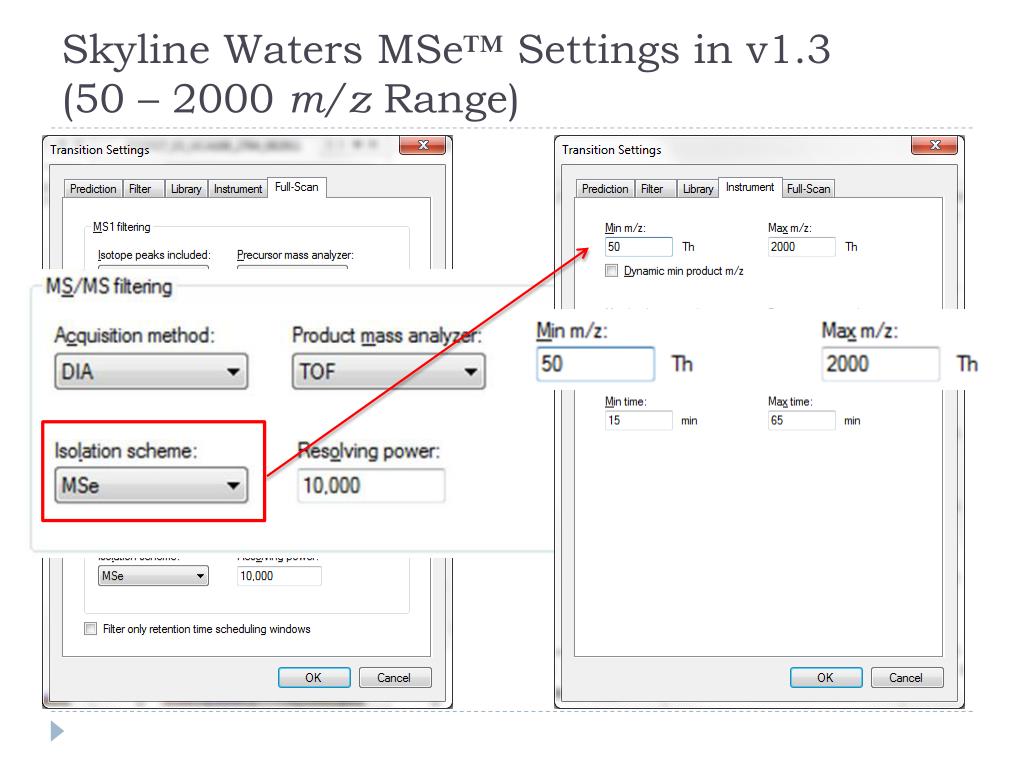Screen dimensions: 1024x768
Task: Switch to Instrument tab in the MS1 filtering dialog
Action: click(238, 189)
